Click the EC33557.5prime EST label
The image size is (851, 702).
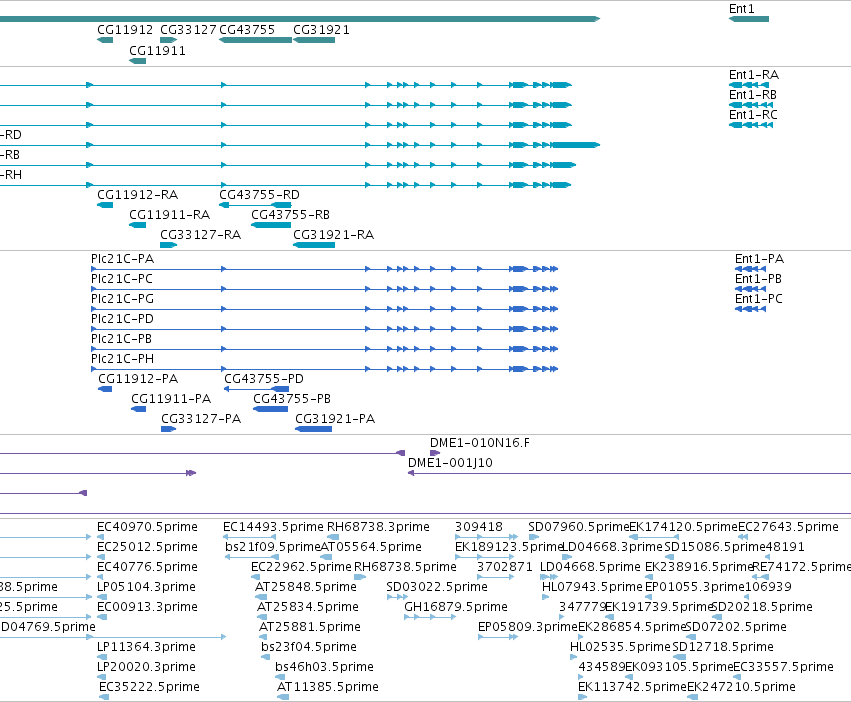click(783, 667)
